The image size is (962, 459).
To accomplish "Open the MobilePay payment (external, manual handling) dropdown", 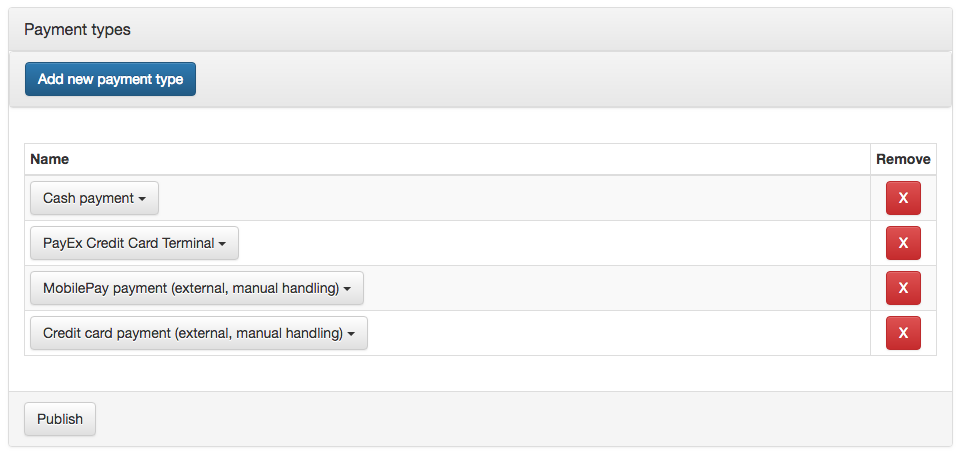I will (x=196, y=288).
